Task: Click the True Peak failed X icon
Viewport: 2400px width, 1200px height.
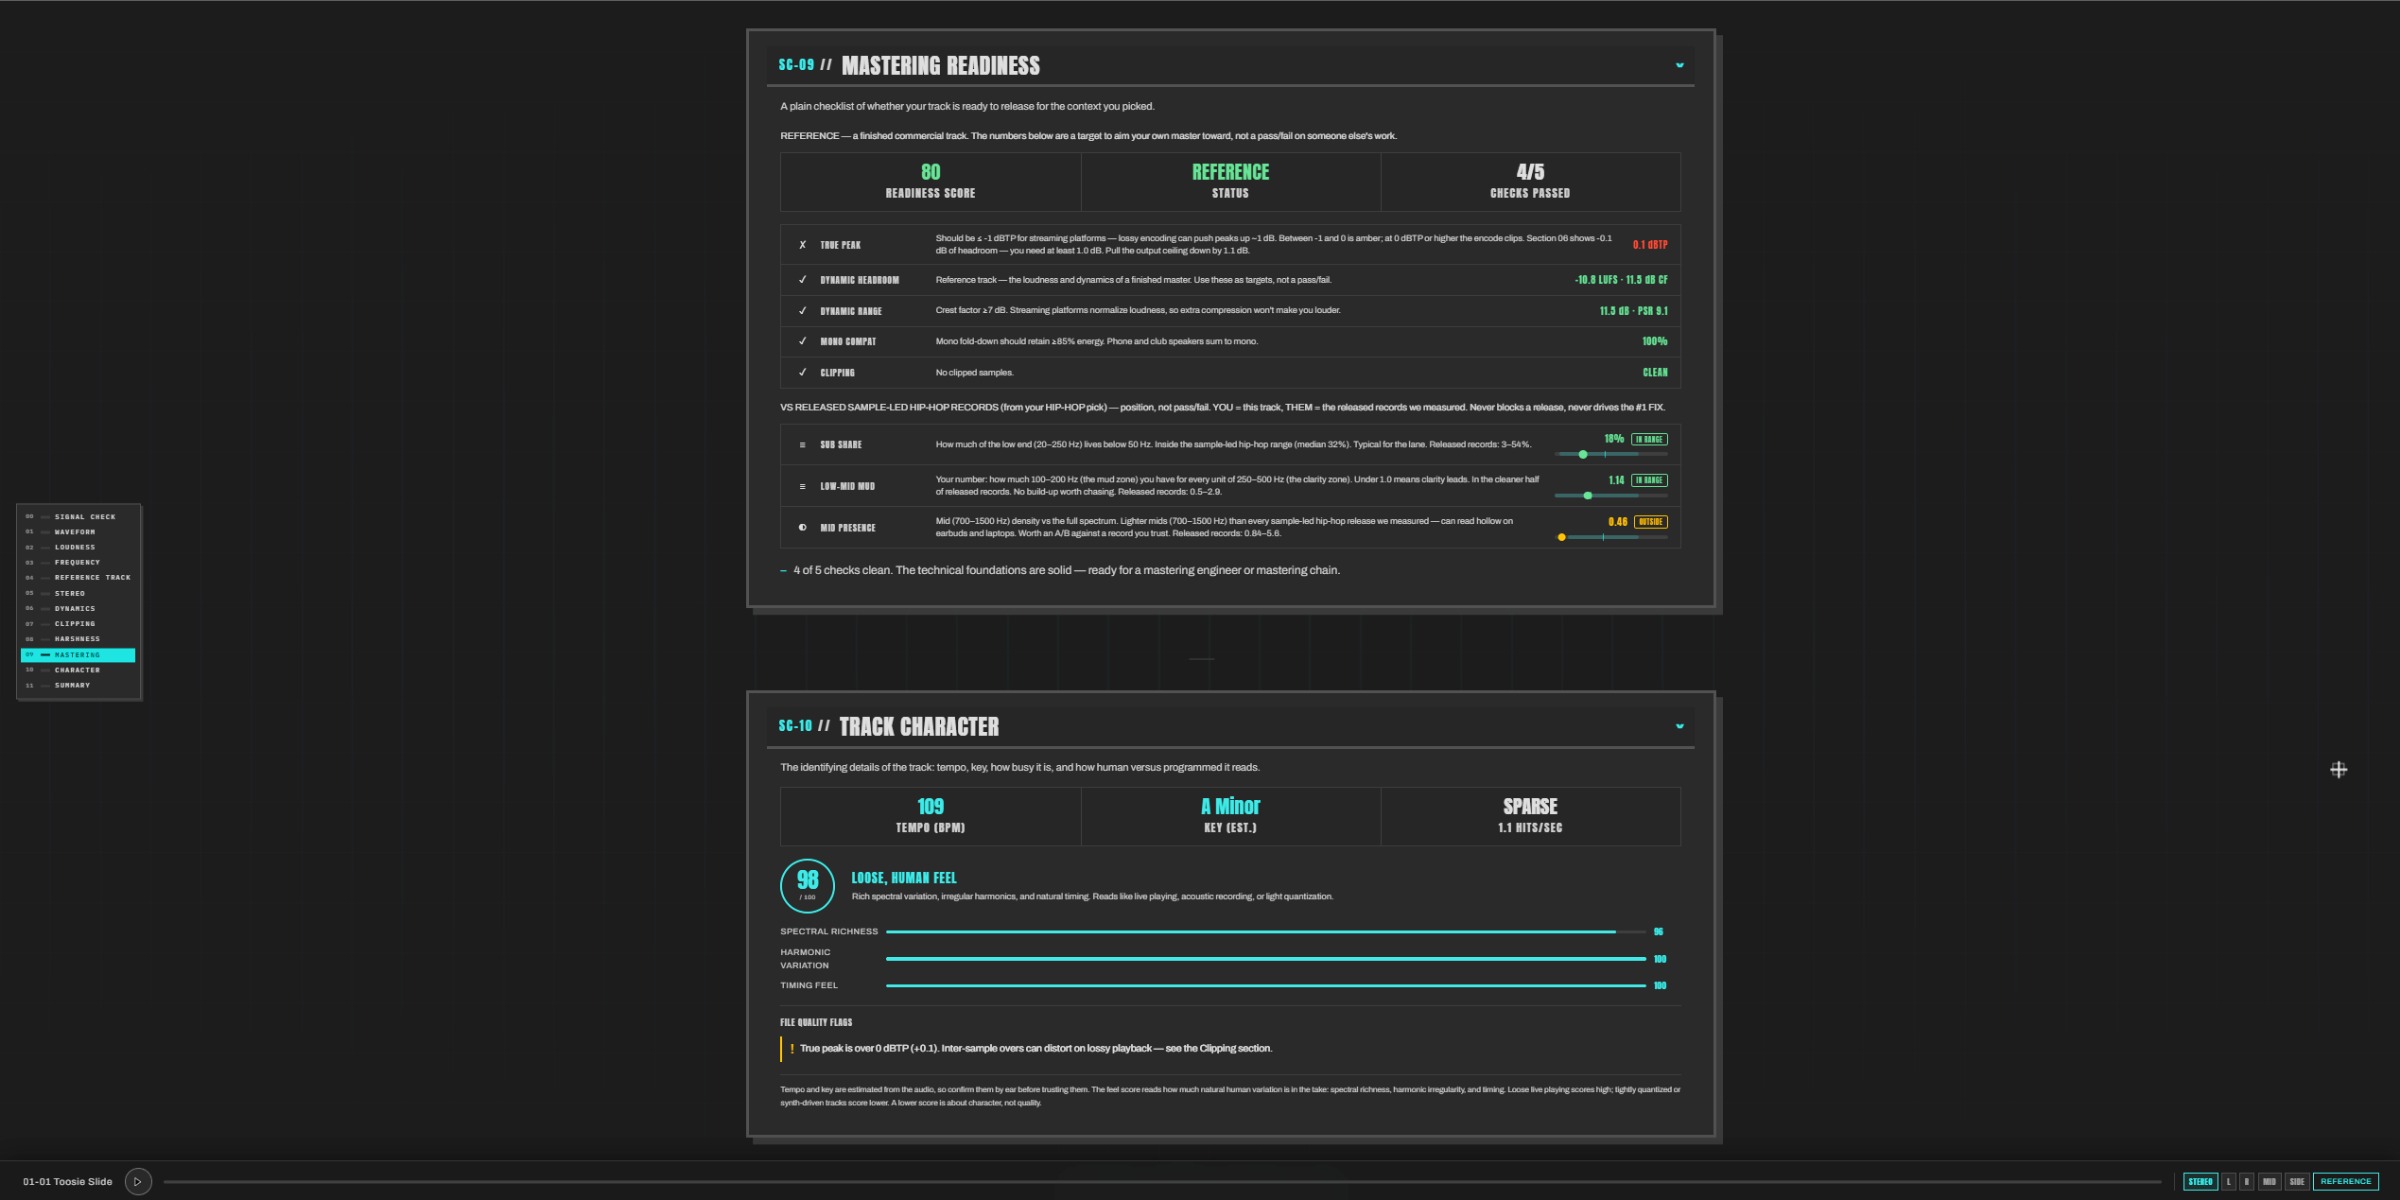Action: pos(802,245)
